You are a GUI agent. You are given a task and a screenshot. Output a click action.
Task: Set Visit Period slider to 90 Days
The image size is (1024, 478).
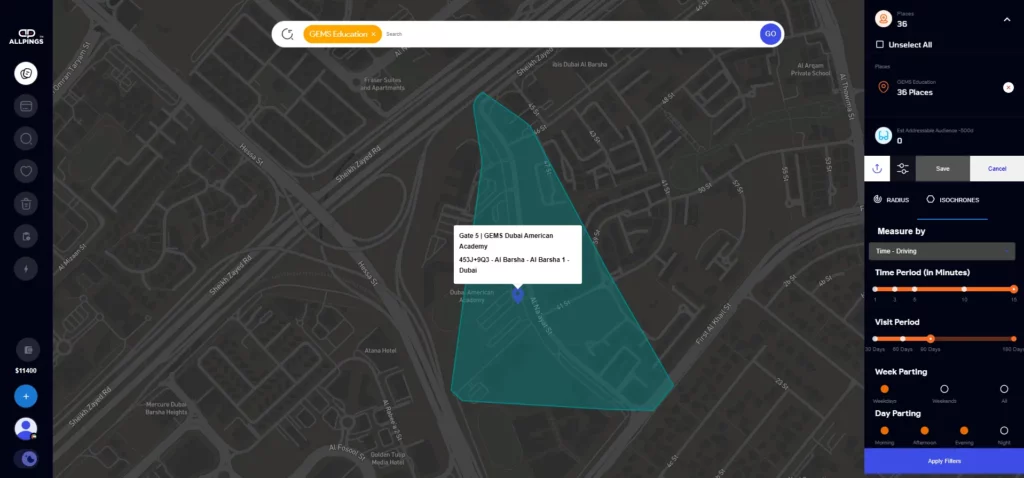click(931, 339)
